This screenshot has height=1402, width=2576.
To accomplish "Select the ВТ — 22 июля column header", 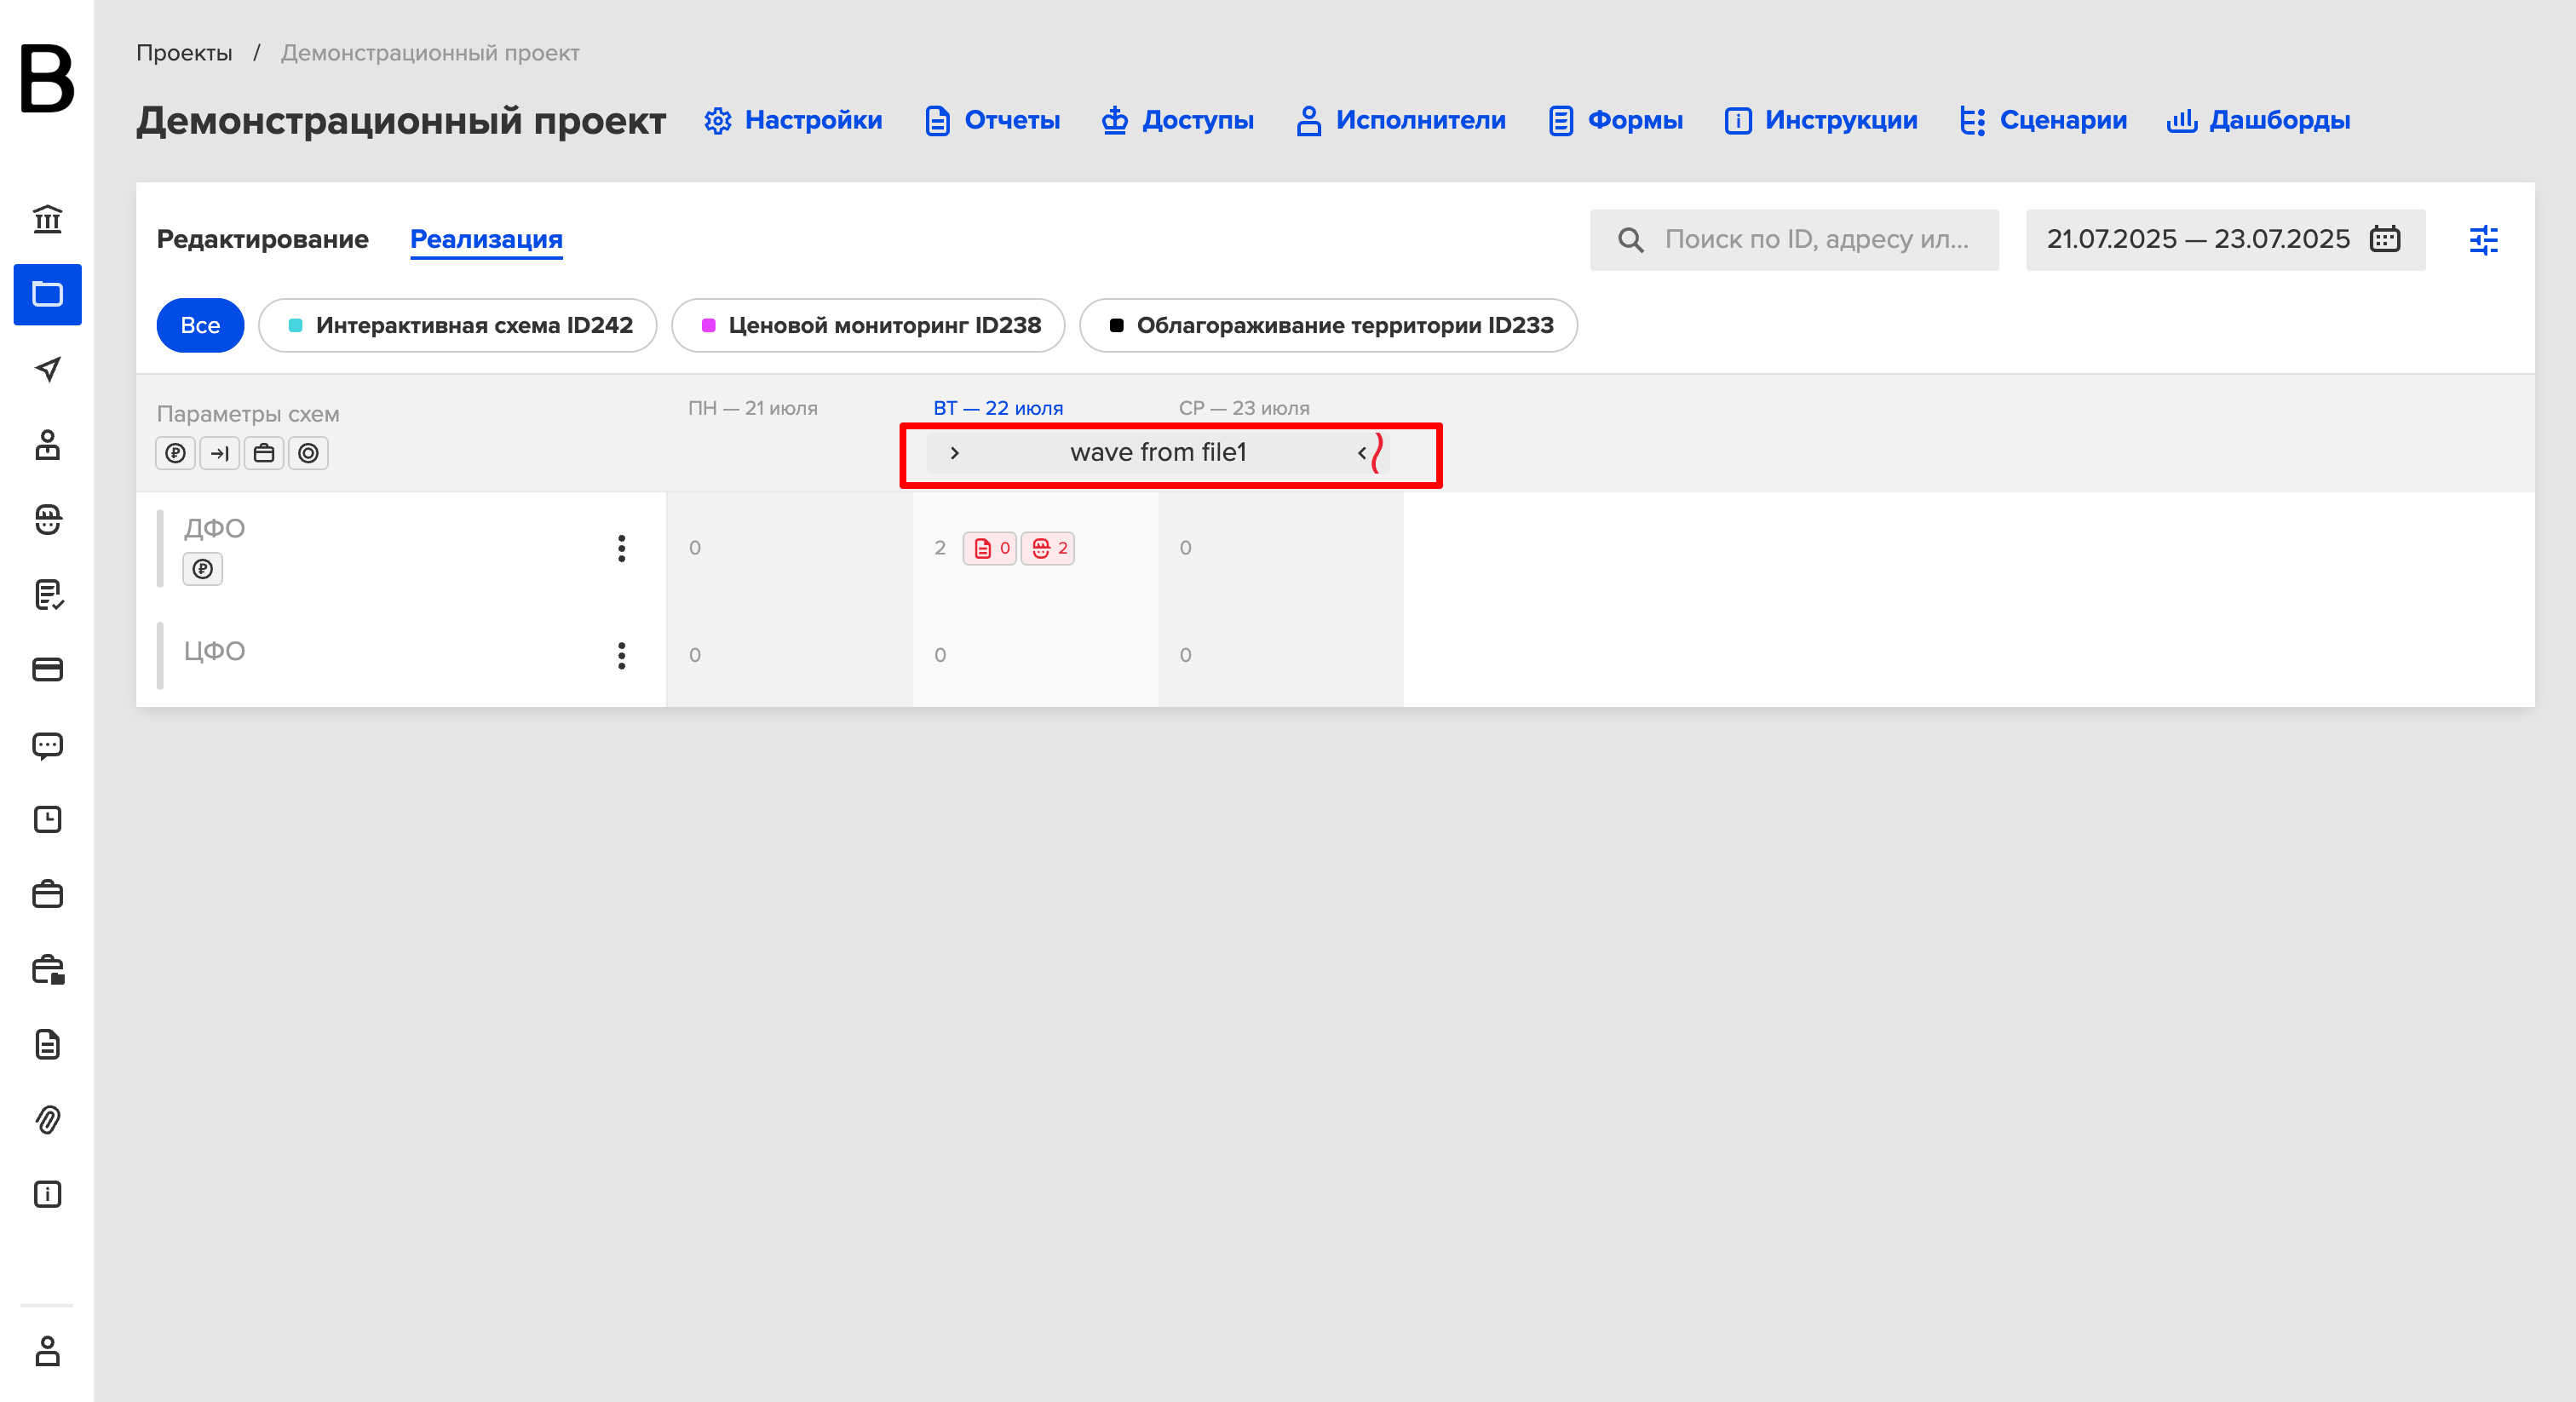I will coord(998,408).
